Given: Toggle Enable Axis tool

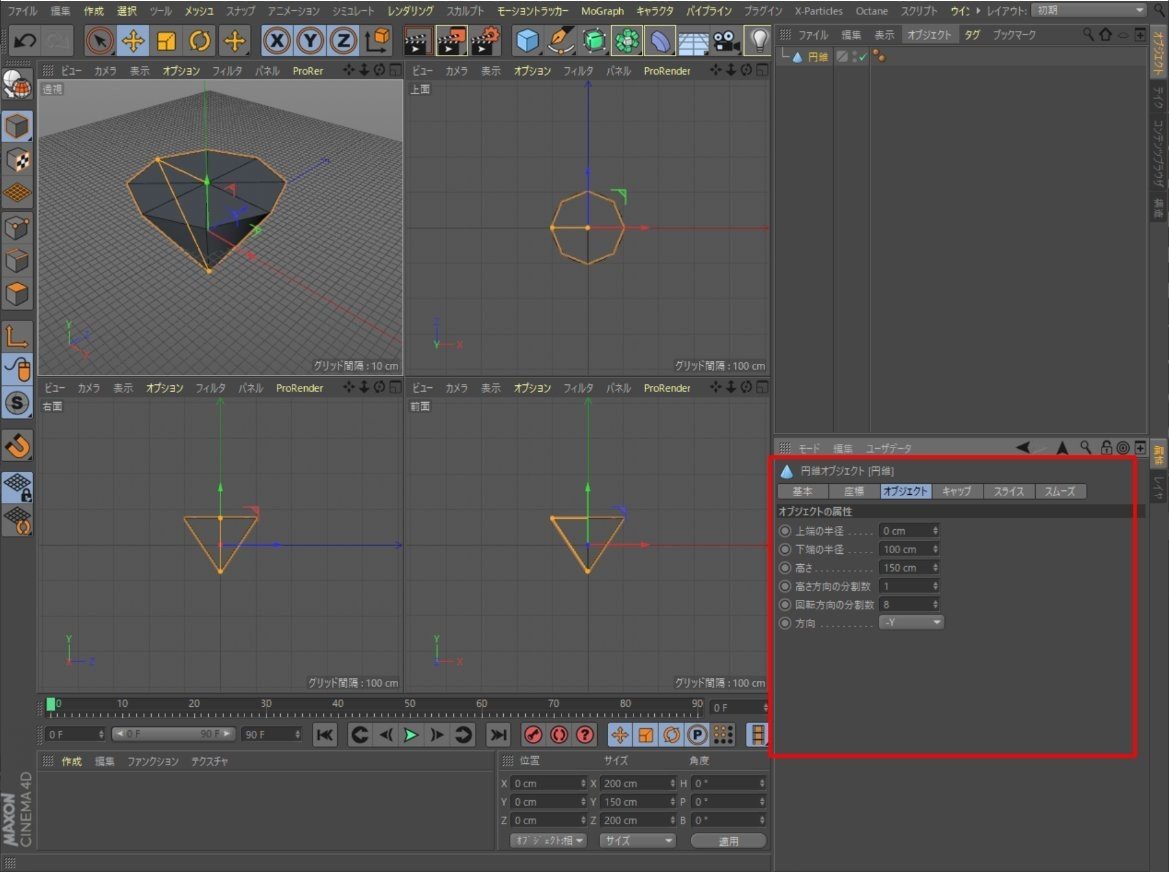Looking at the screenshot, I should point(16,336).
